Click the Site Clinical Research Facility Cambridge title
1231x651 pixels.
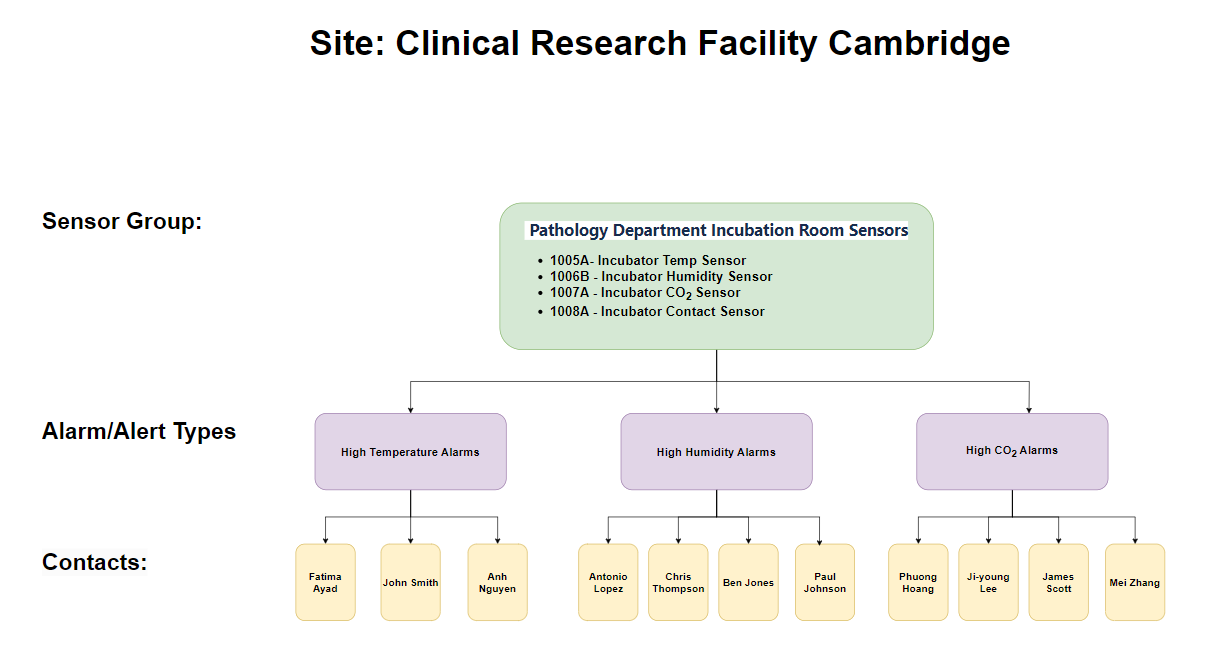click(x=659, y=44)
